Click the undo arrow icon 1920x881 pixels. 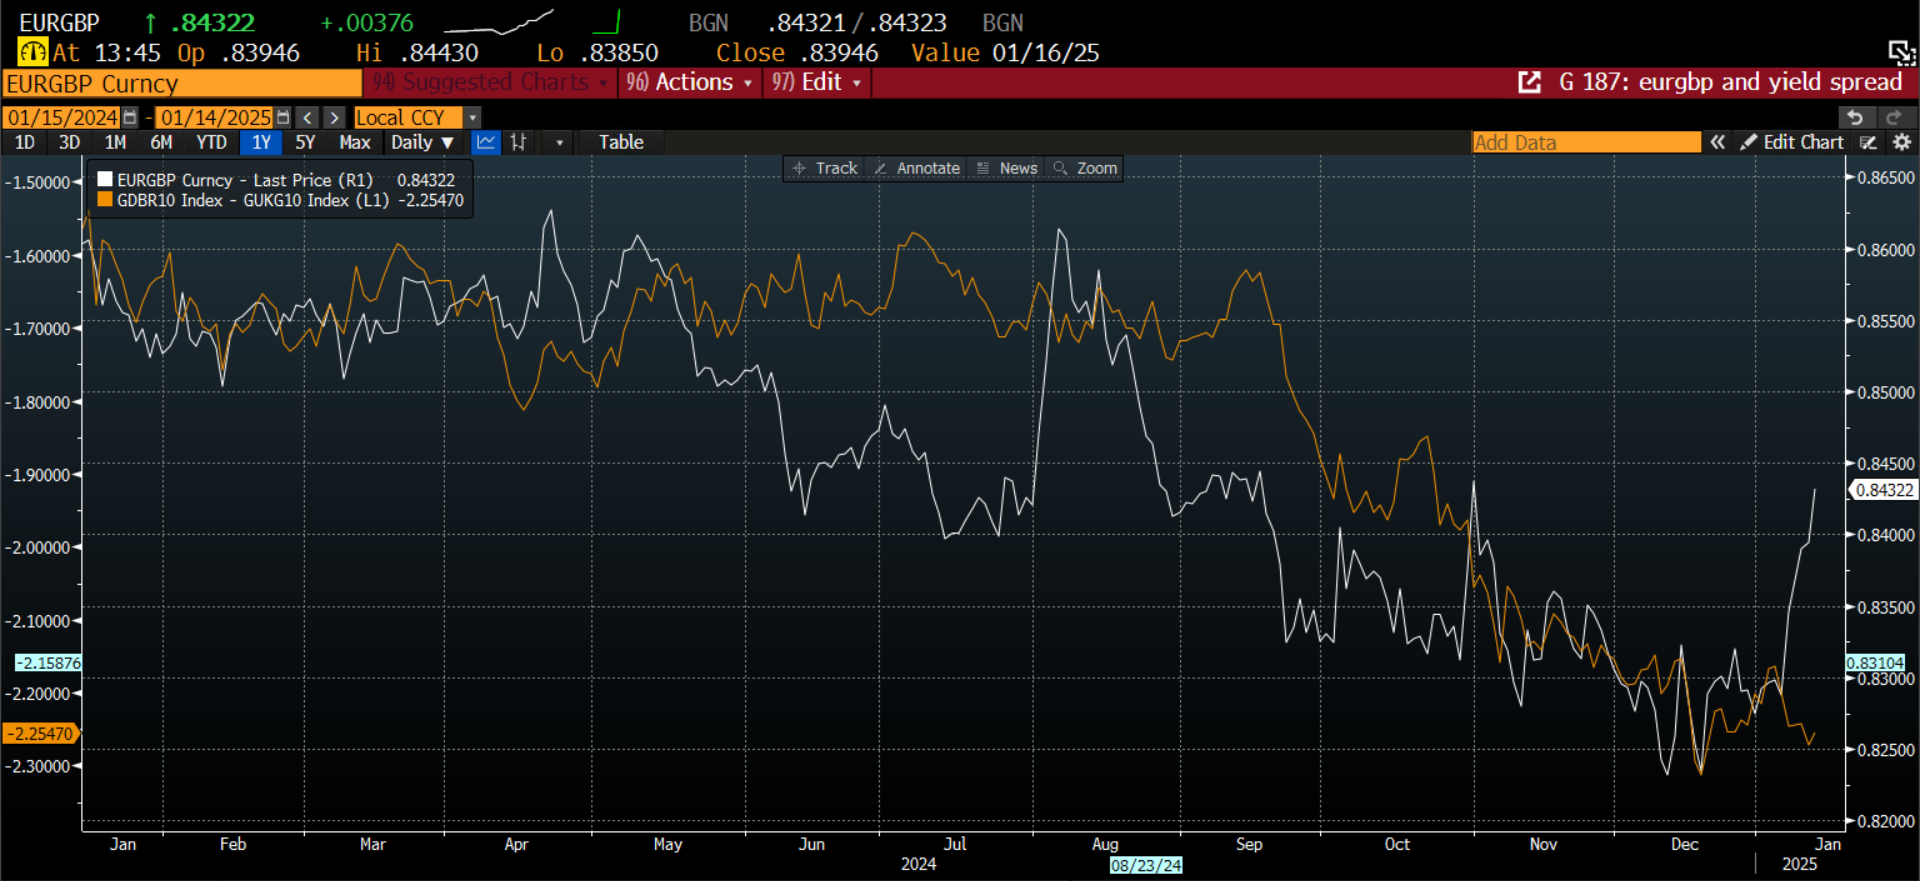(x=1855, y=118)
